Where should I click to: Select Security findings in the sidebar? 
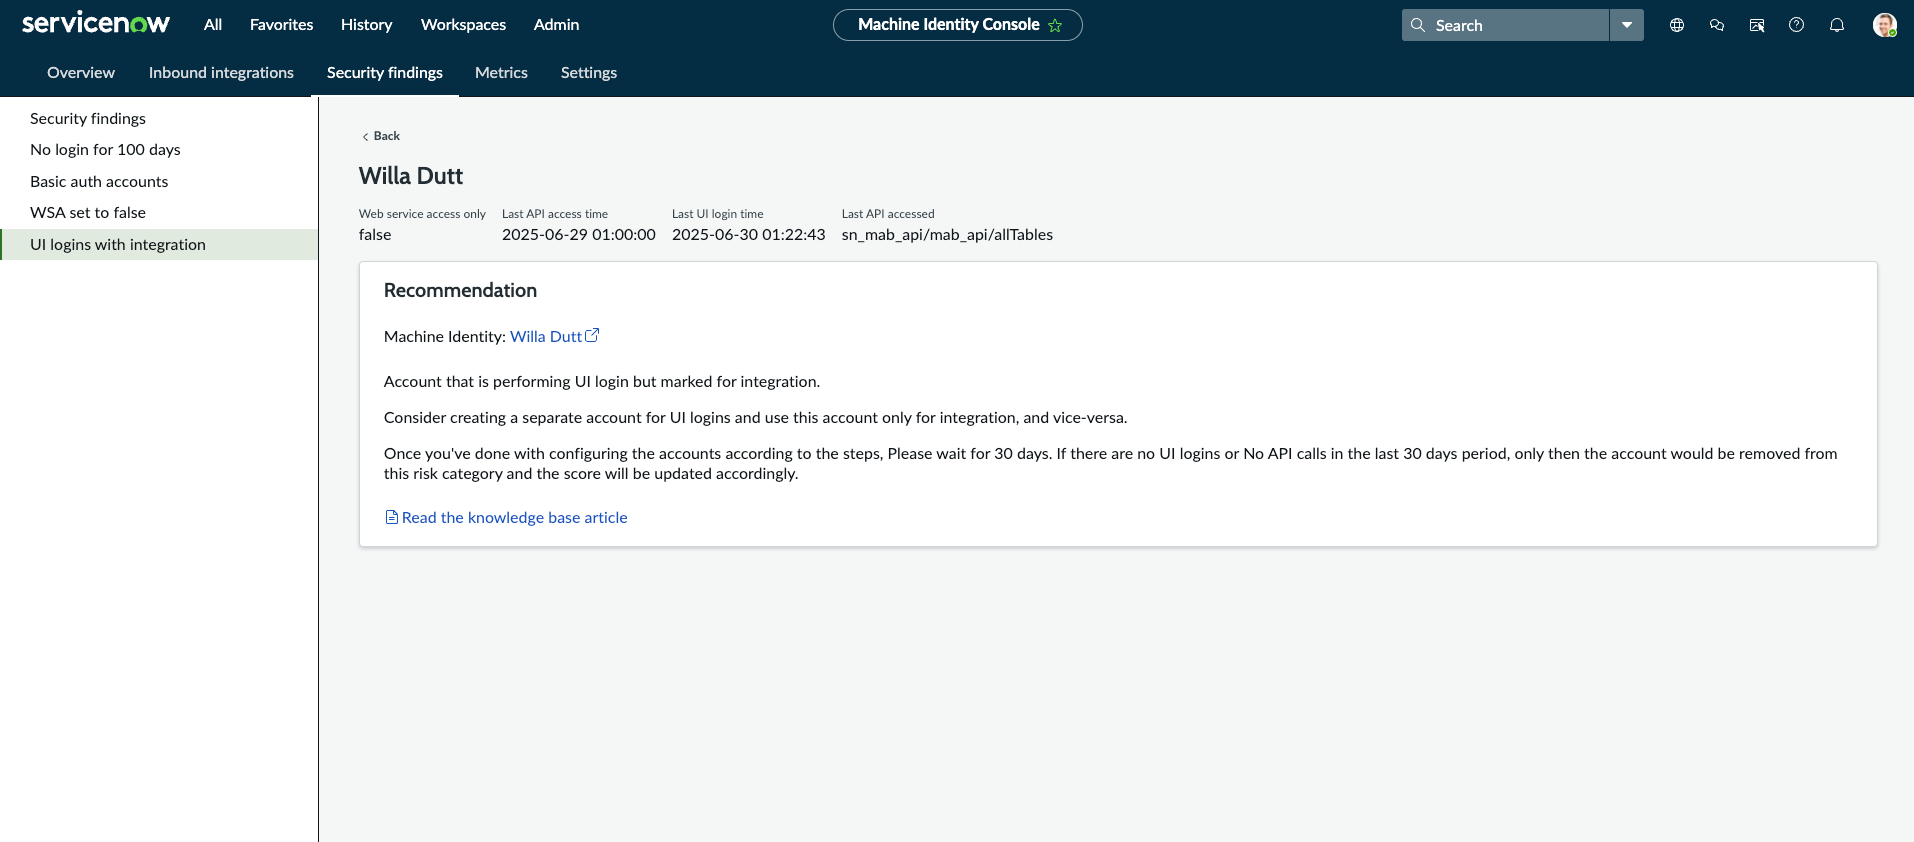click(x=159, y=118)
